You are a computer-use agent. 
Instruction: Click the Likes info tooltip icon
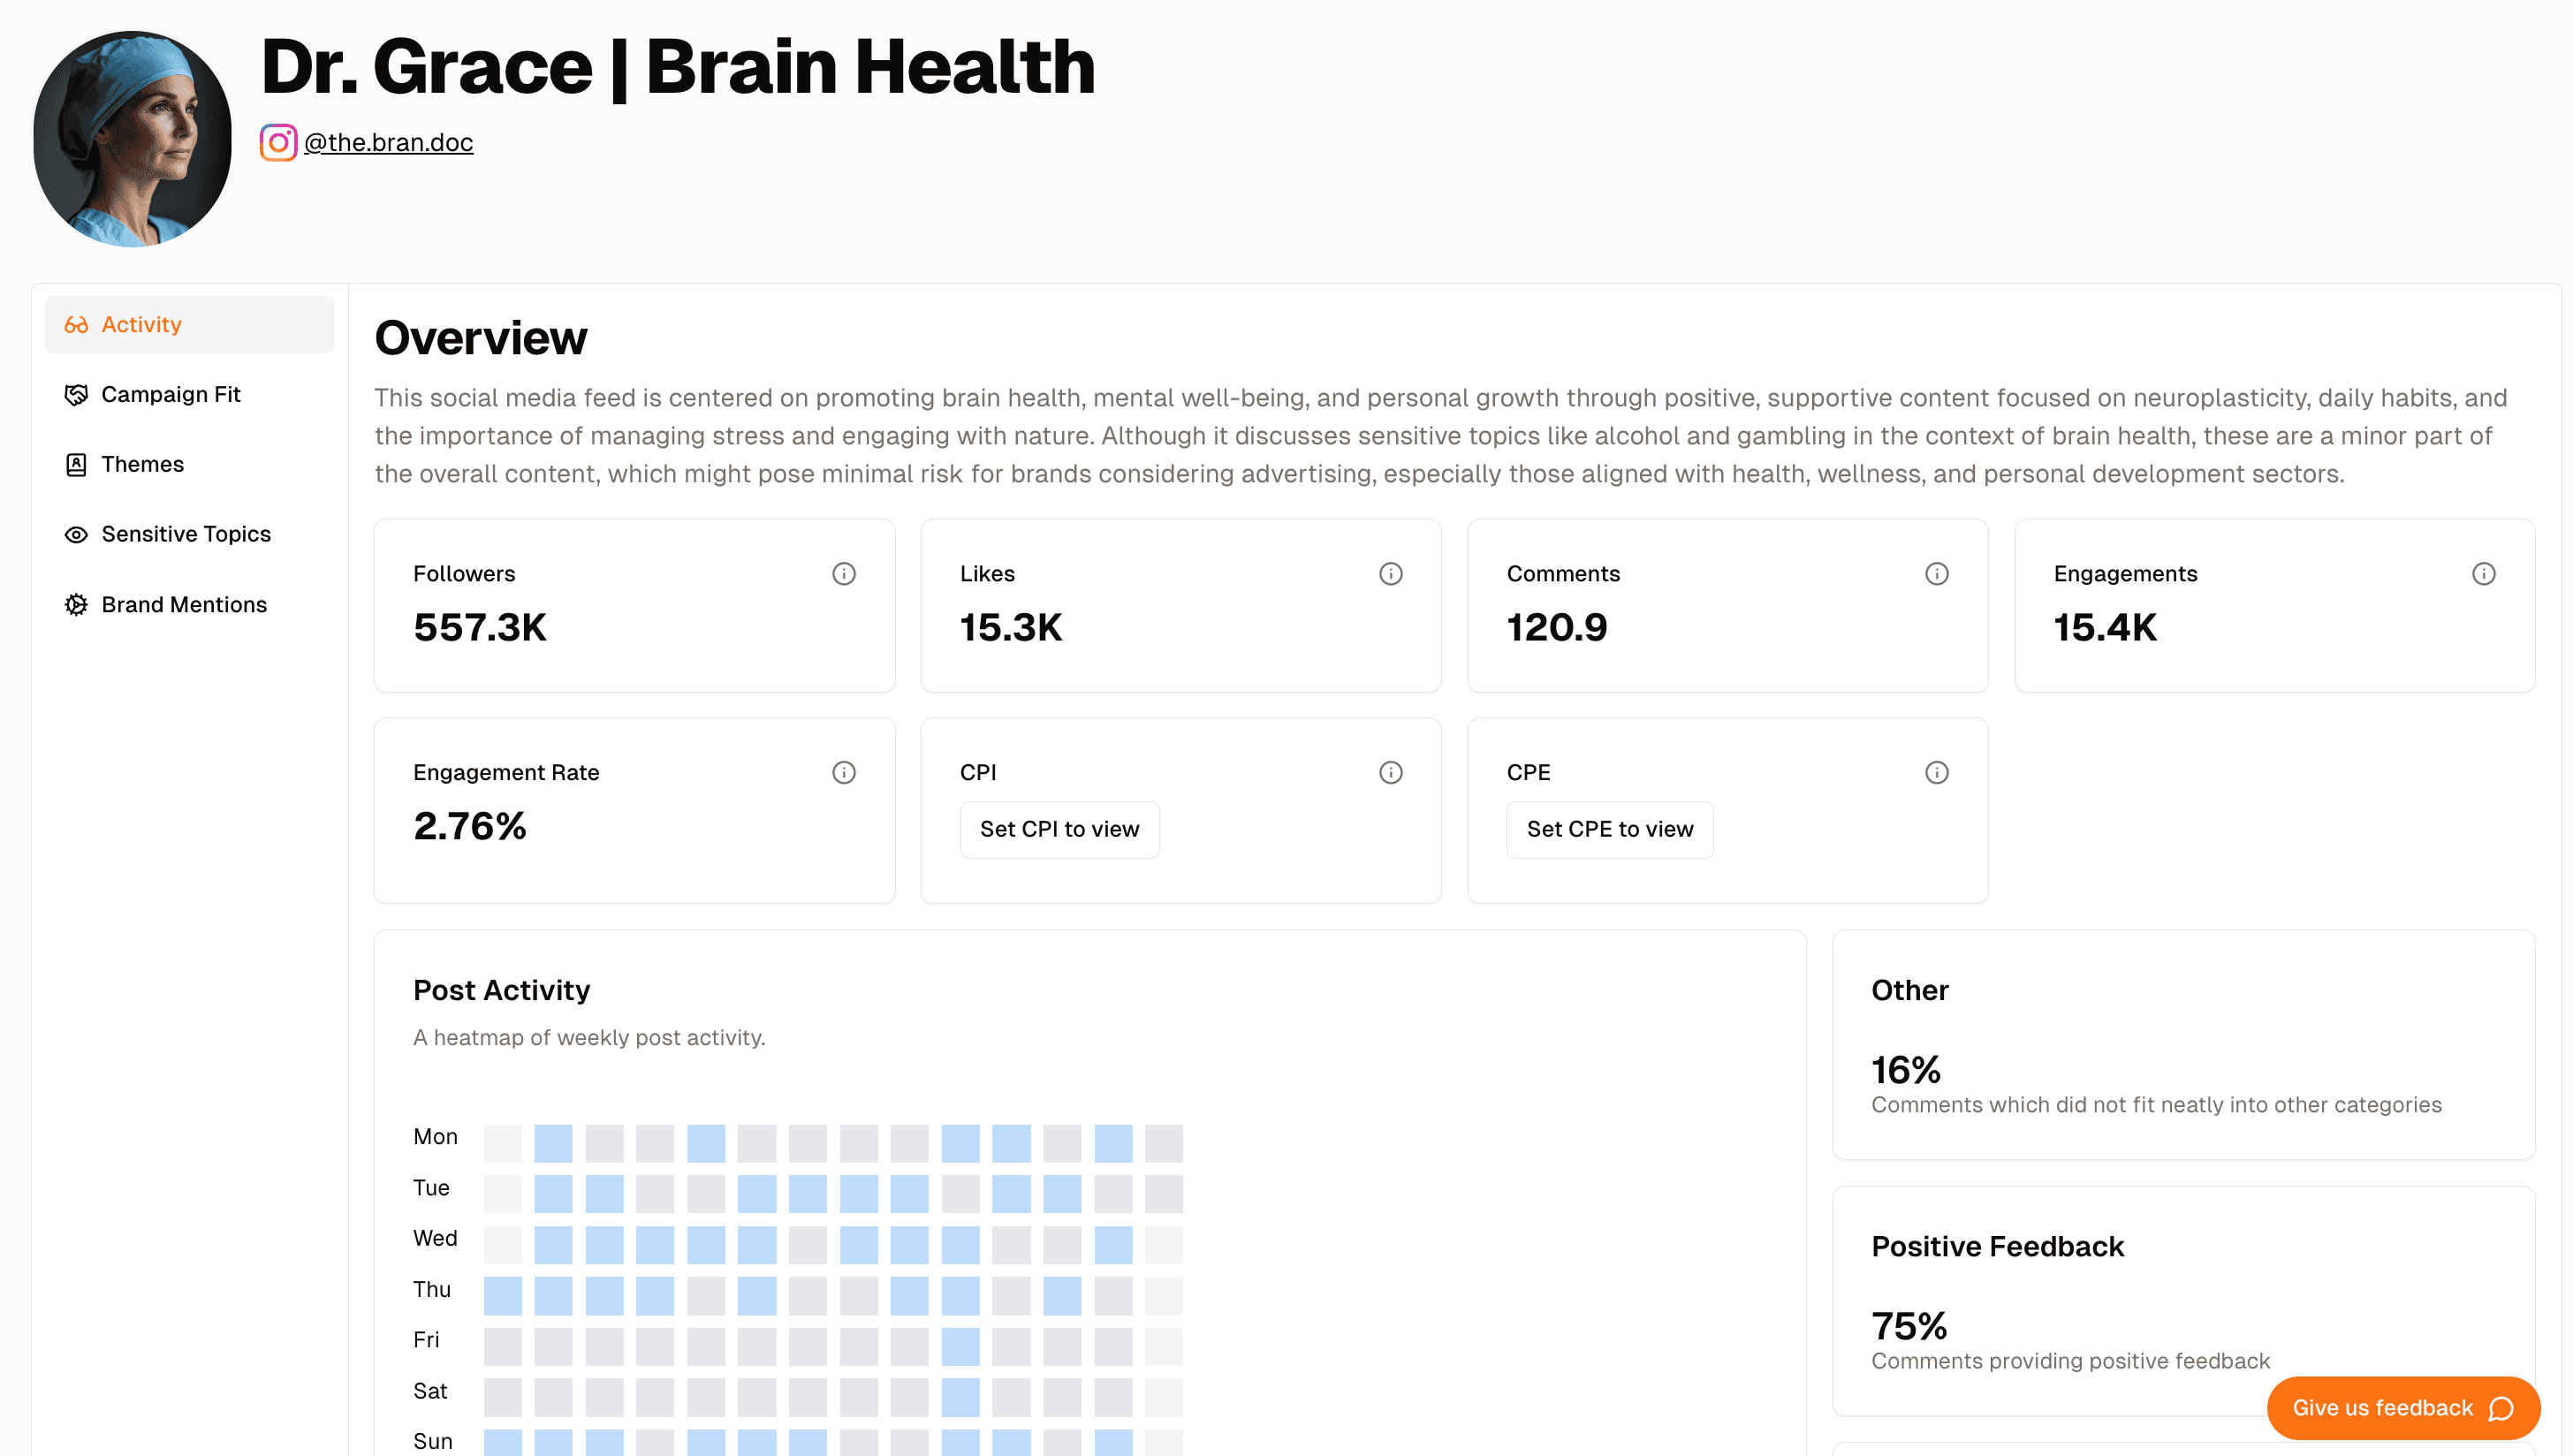pos(1391,574)
